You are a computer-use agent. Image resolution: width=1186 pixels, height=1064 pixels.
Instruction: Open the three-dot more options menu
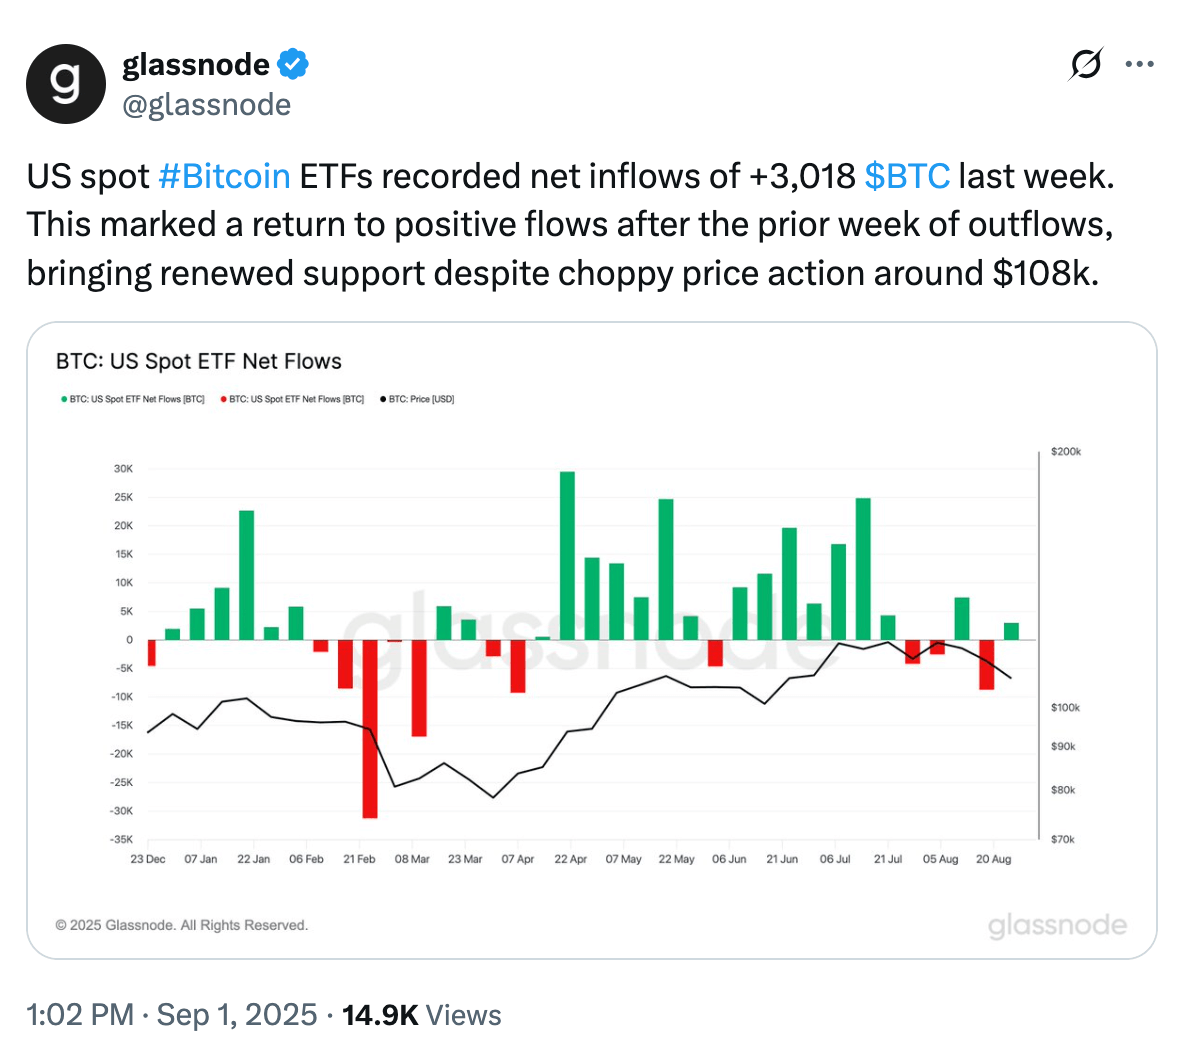(1139, 65)
